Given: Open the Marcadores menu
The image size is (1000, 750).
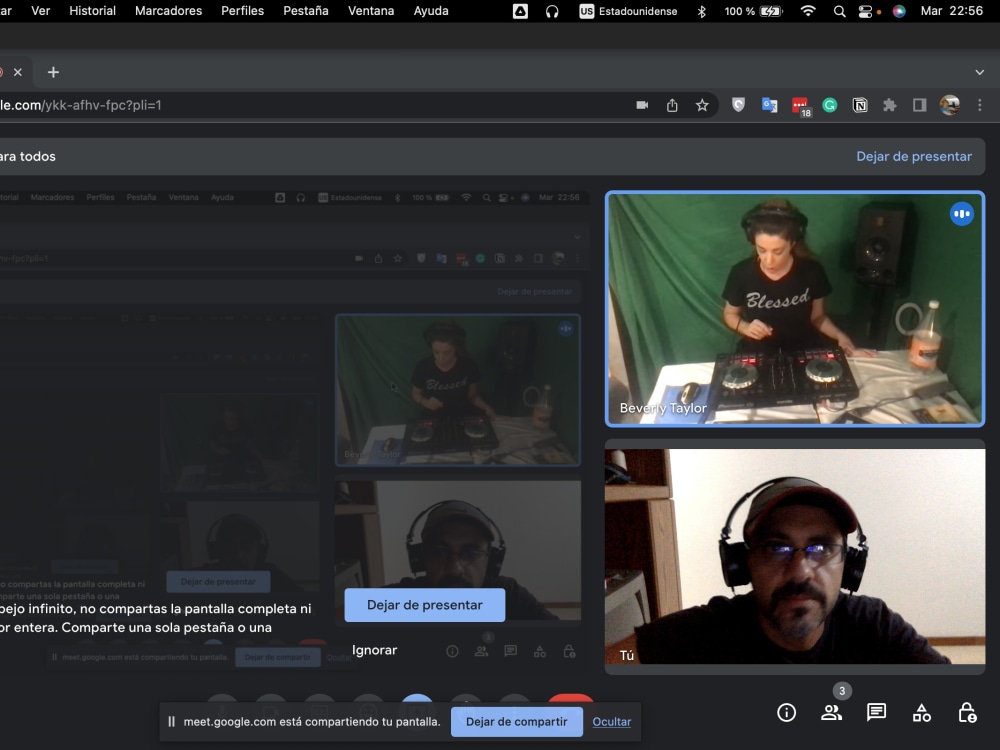Looking at the screenshot, I should tap(168, 11).
